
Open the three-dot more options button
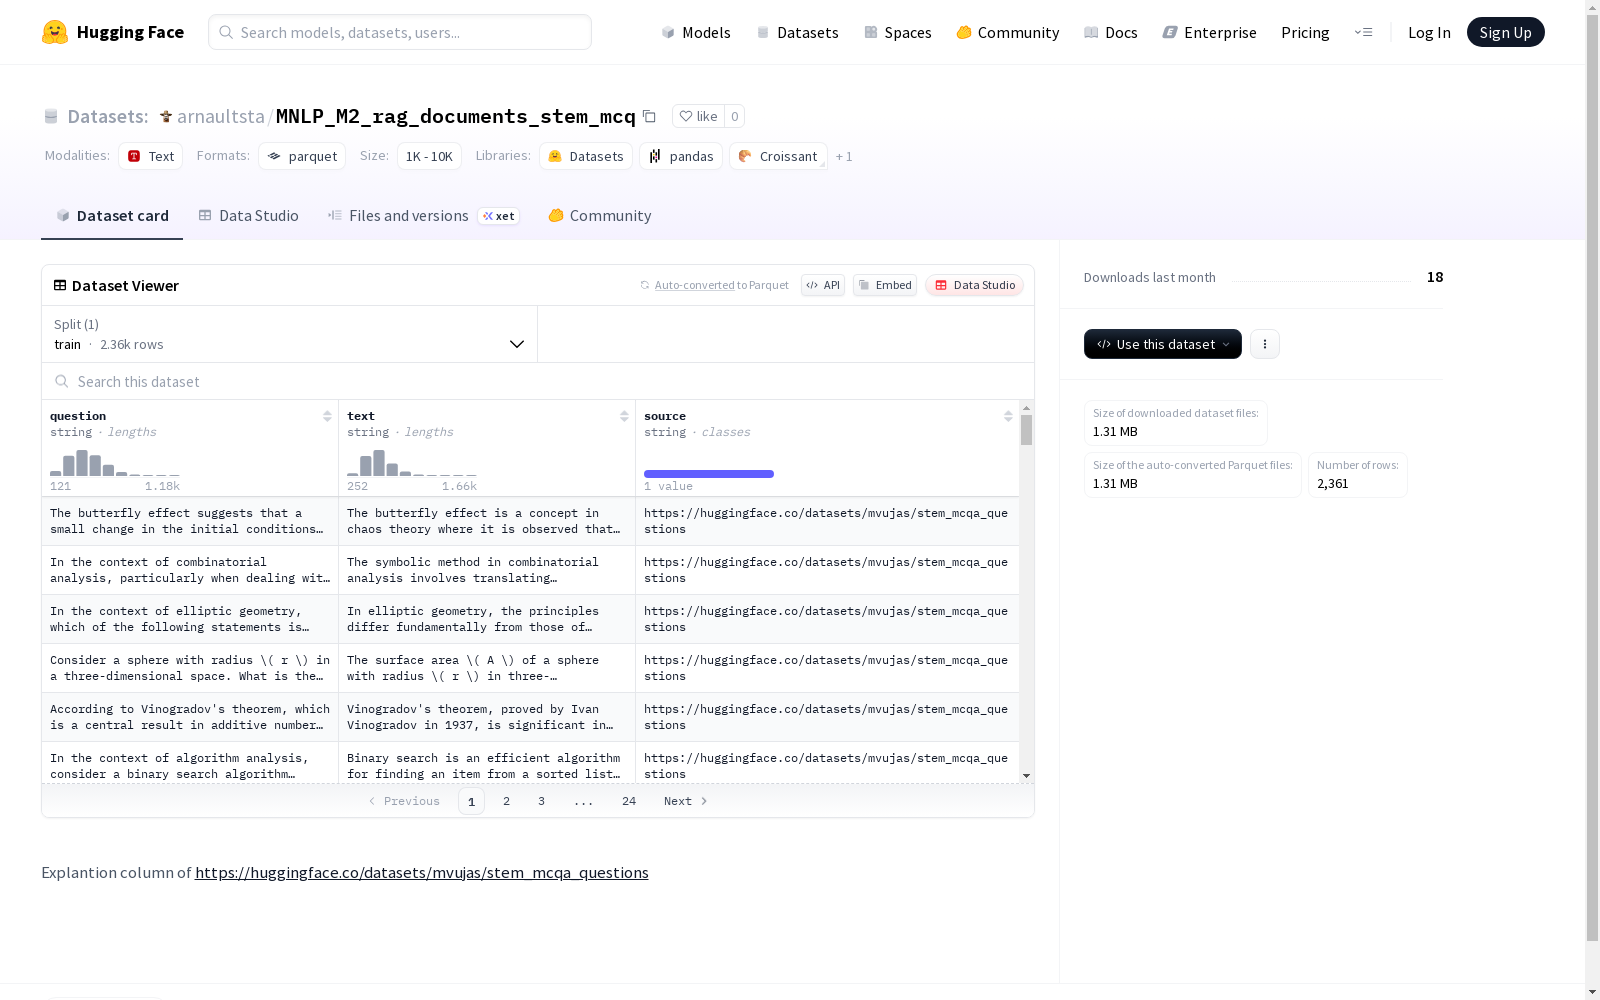pyautogui.click(x=1265, y=344)
